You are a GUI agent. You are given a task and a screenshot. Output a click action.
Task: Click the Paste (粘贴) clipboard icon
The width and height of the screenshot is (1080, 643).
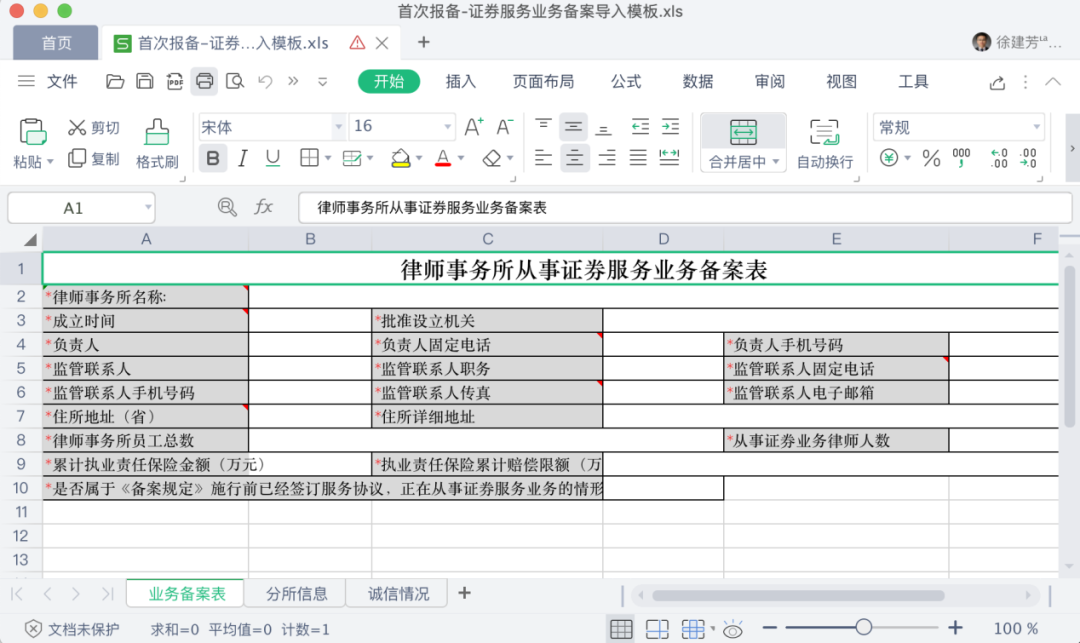coord(32,131)
